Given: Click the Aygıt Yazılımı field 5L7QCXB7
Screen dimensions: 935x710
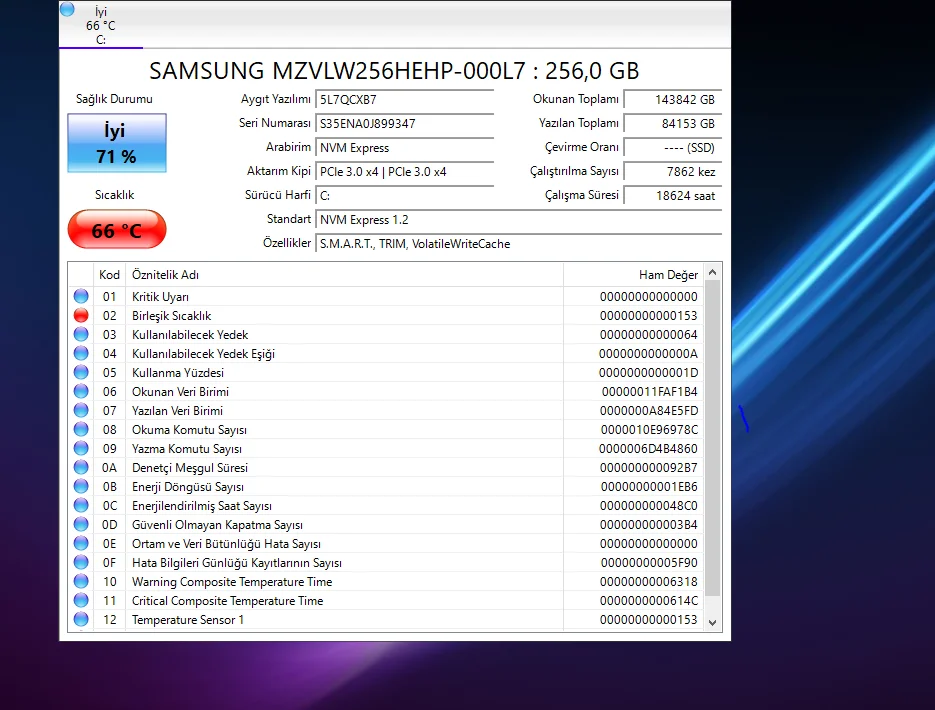Looking at the screenshot, I should 404,100.
